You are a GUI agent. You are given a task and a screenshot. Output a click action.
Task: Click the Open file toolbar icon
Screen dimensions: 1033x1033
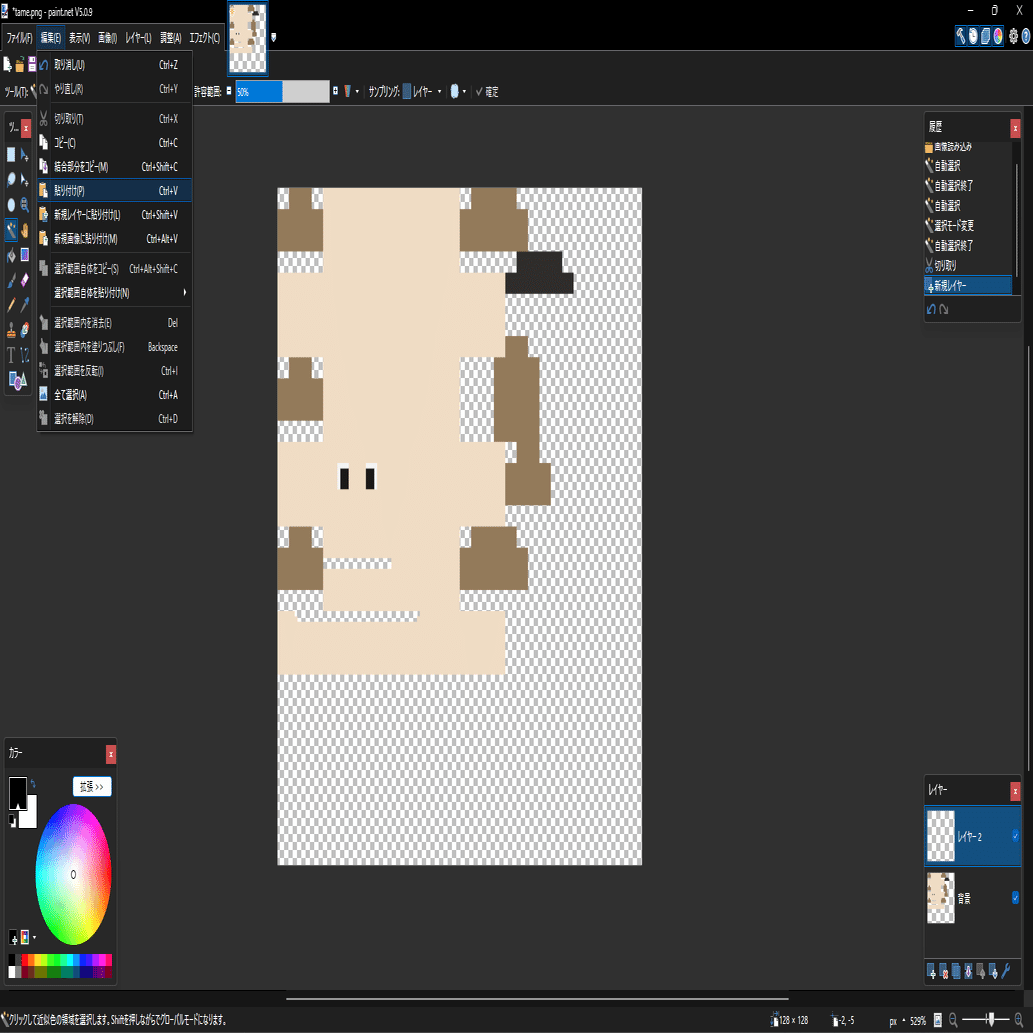pyautogui.click(x=20, y=65)
